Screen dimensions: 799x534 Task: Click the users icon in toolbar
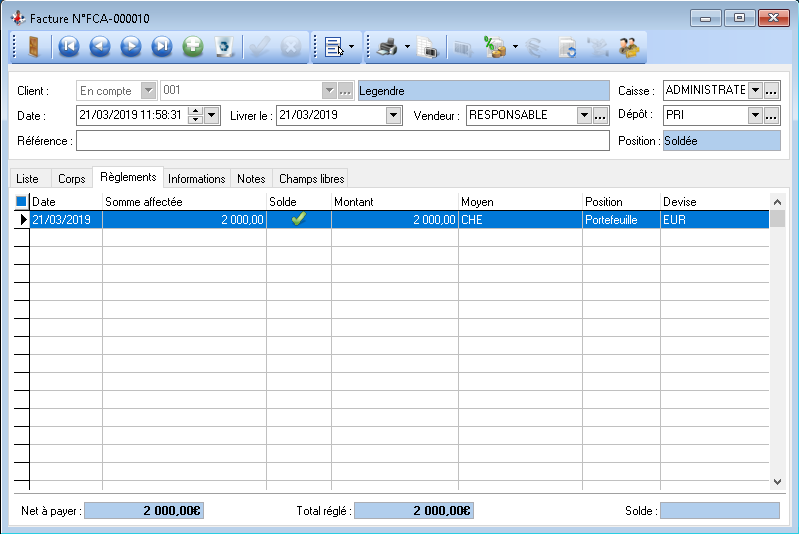pyautogui.click(x=629, y=46)
